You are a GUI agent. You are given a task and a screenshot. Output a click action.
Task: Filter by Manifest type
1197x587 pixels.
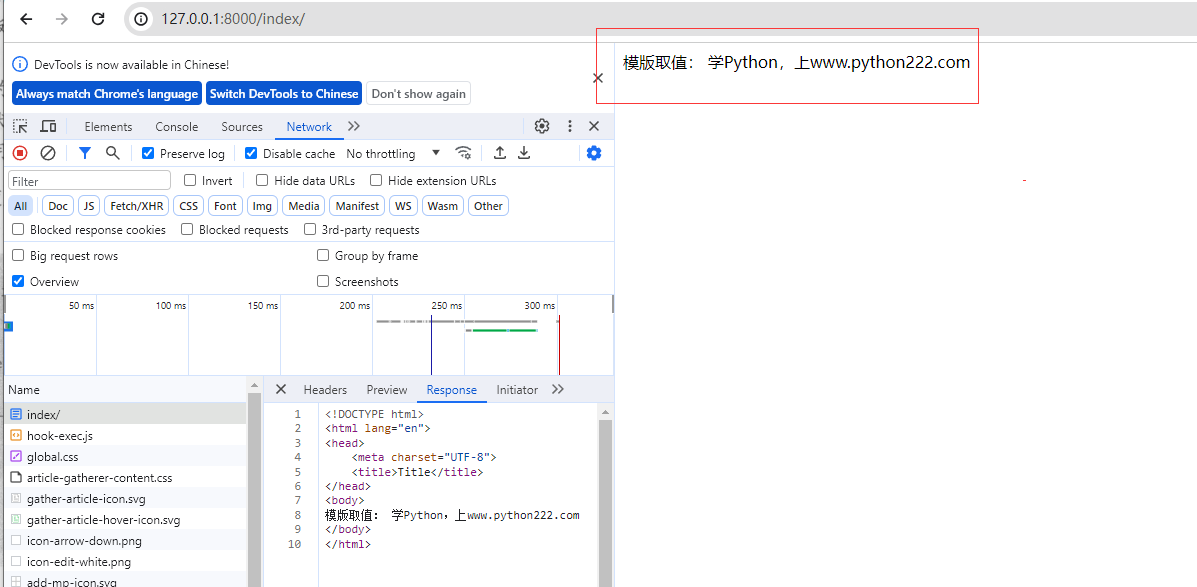(x=357, y=206)
